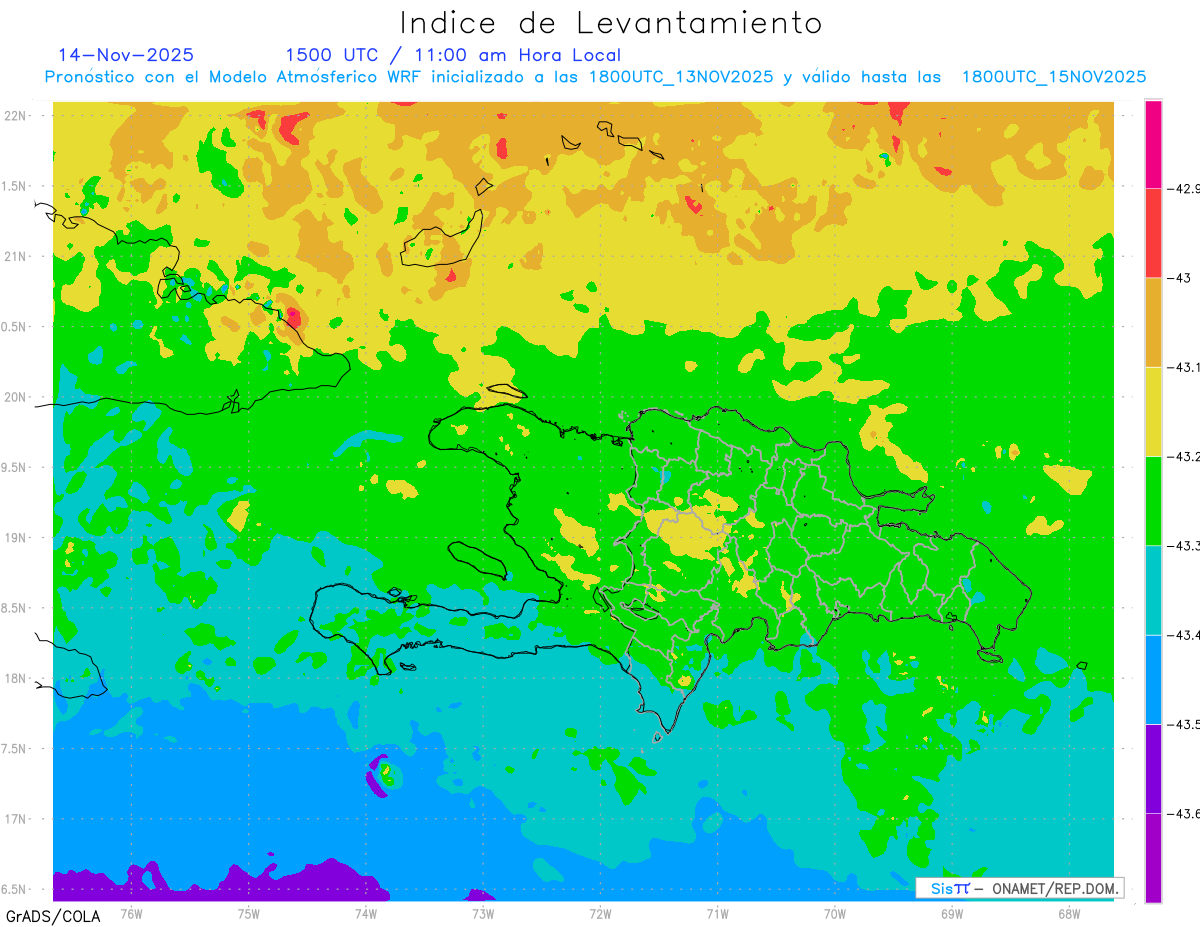Screen dimensions: 1200x927
Task: Select the yellow swatch in the color bar
Action: (1153, 412)
